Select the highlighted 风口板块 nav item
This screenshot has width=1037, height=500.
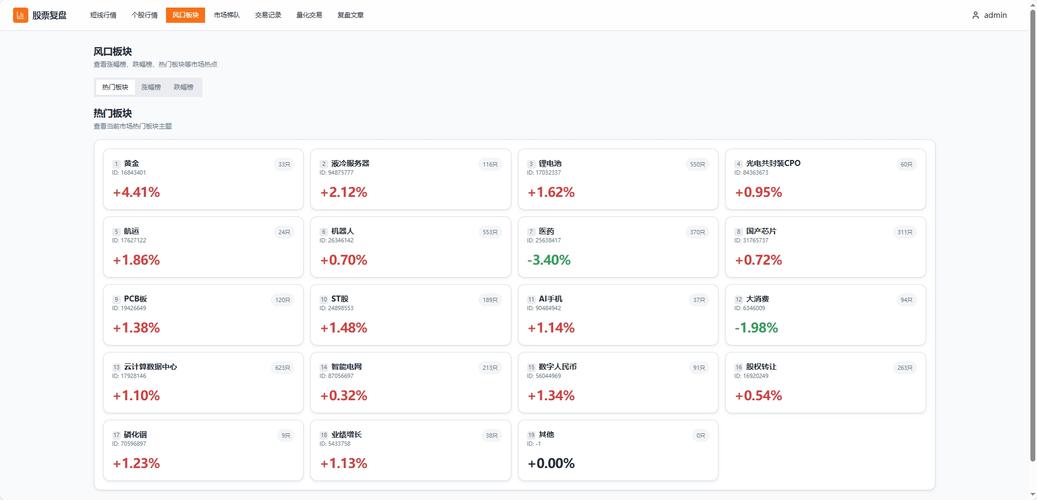point(185,15)
